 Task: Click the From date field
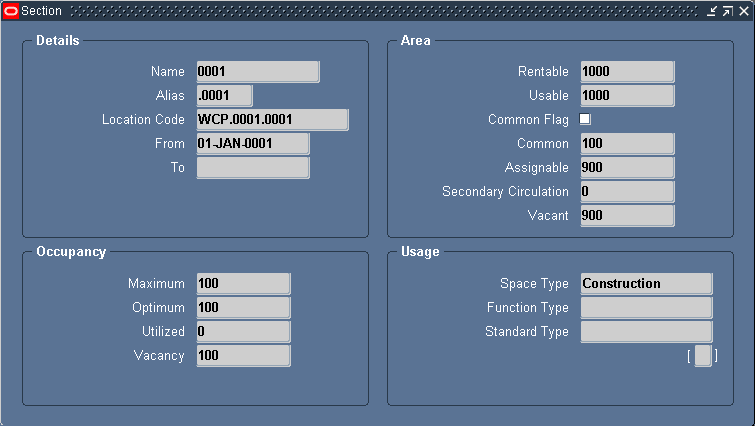[253, 144]
